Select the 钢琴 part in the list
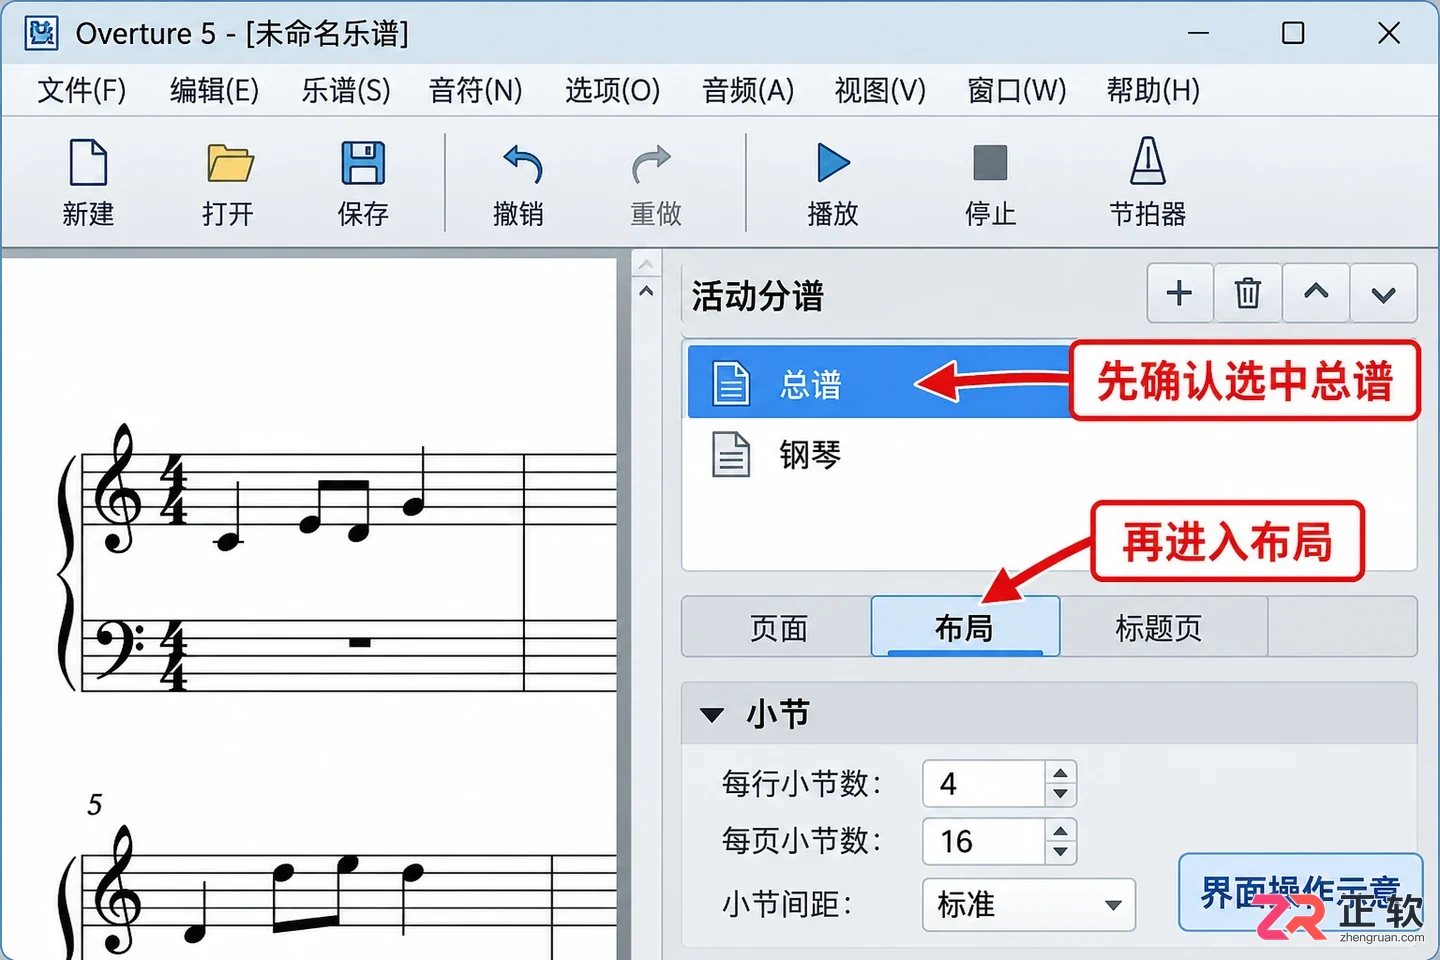This screenshot has width=1440, height=960. click(1050, 455)
